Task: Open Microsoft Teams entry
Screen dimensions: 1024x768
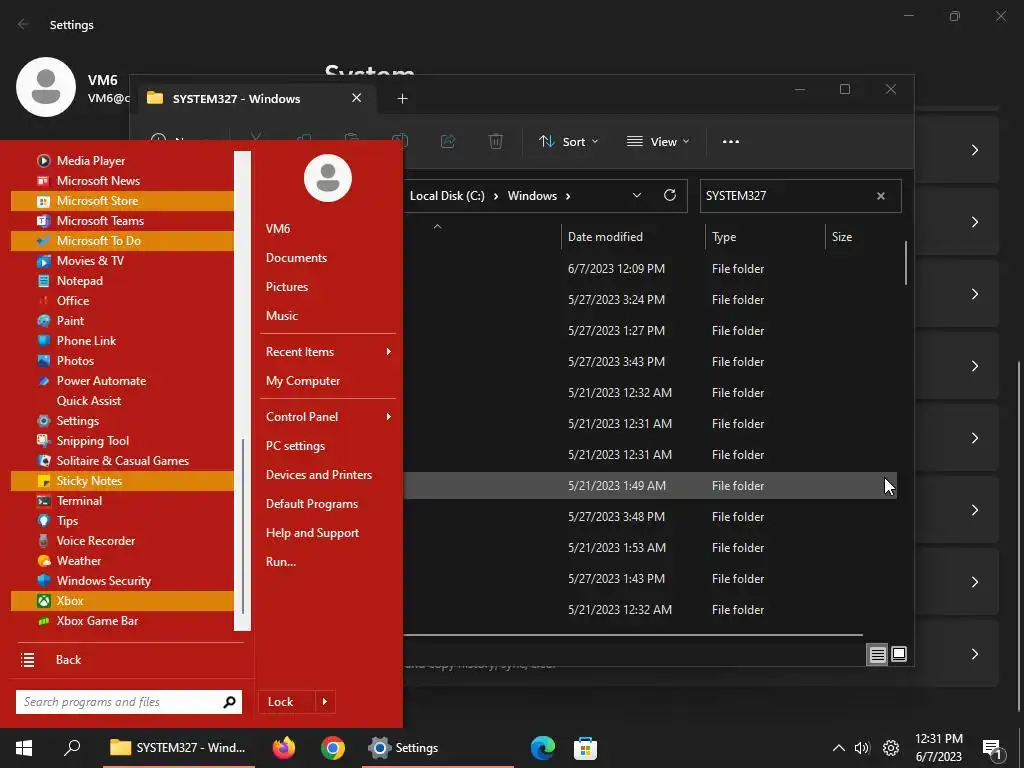Action: coord(122,221)
